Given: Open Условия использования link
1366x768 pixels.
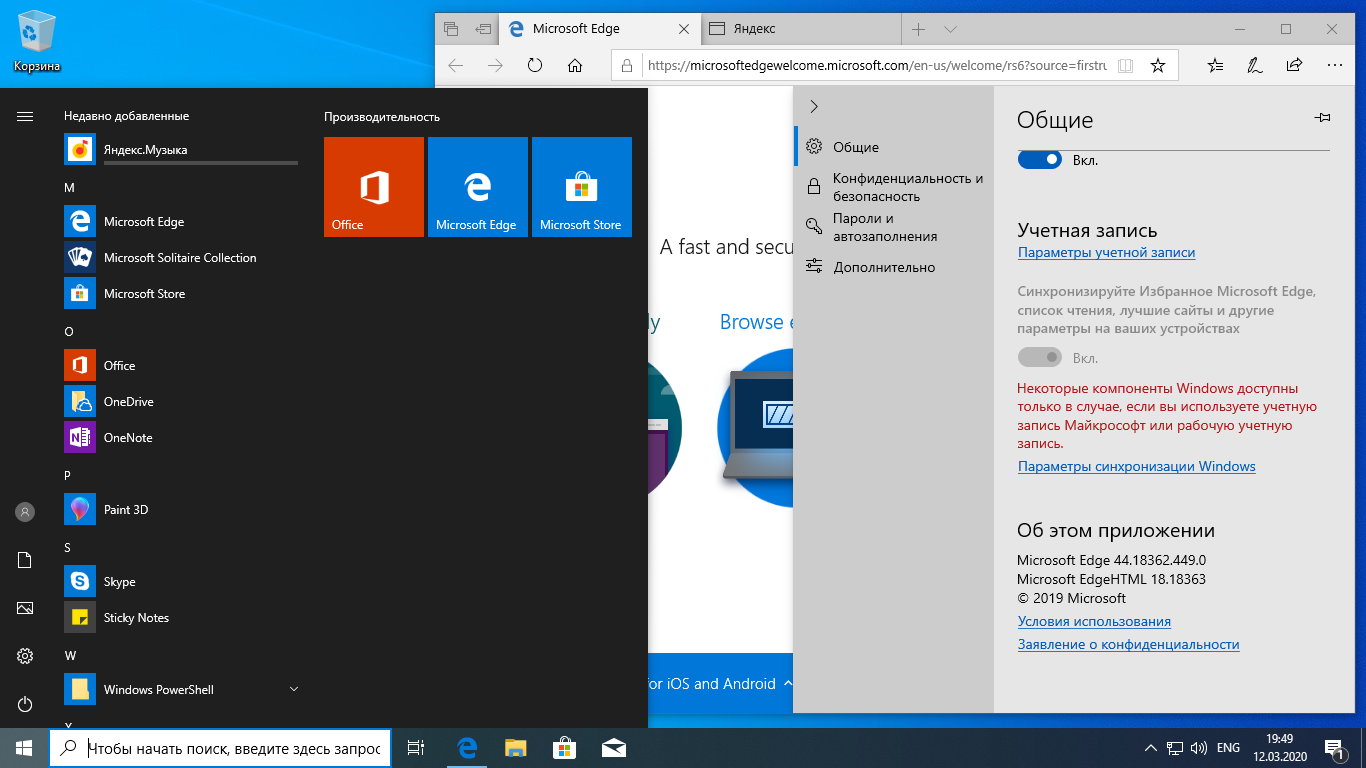Looking at the screenshot, I should tap(1094, 622).
